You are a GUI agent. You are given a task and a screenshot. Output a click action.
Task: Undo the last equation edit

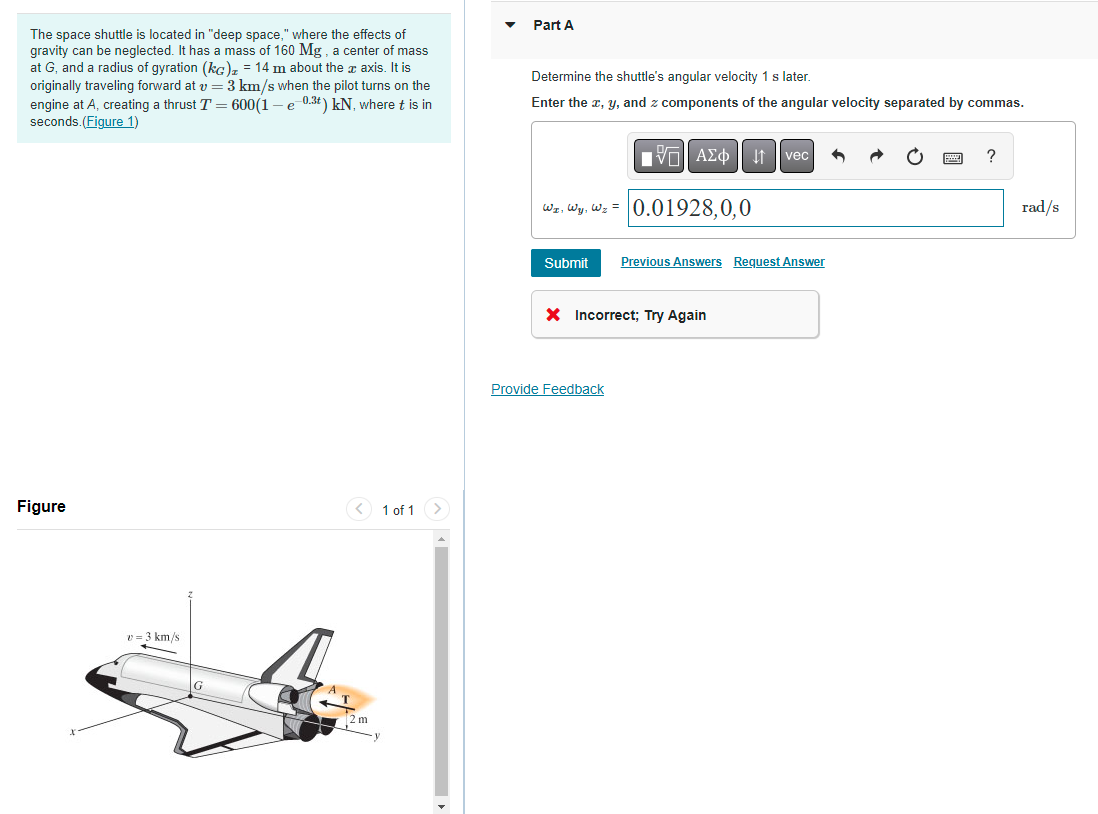838,155
